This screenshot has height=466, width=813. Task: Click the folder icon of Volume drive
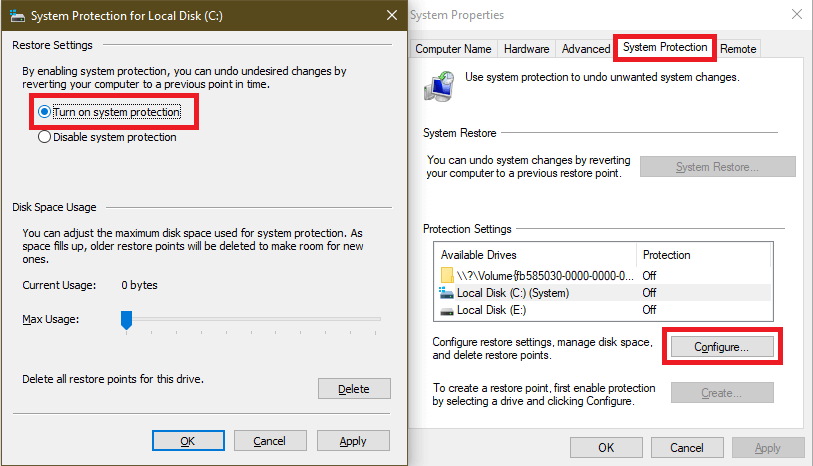(447, 275)
